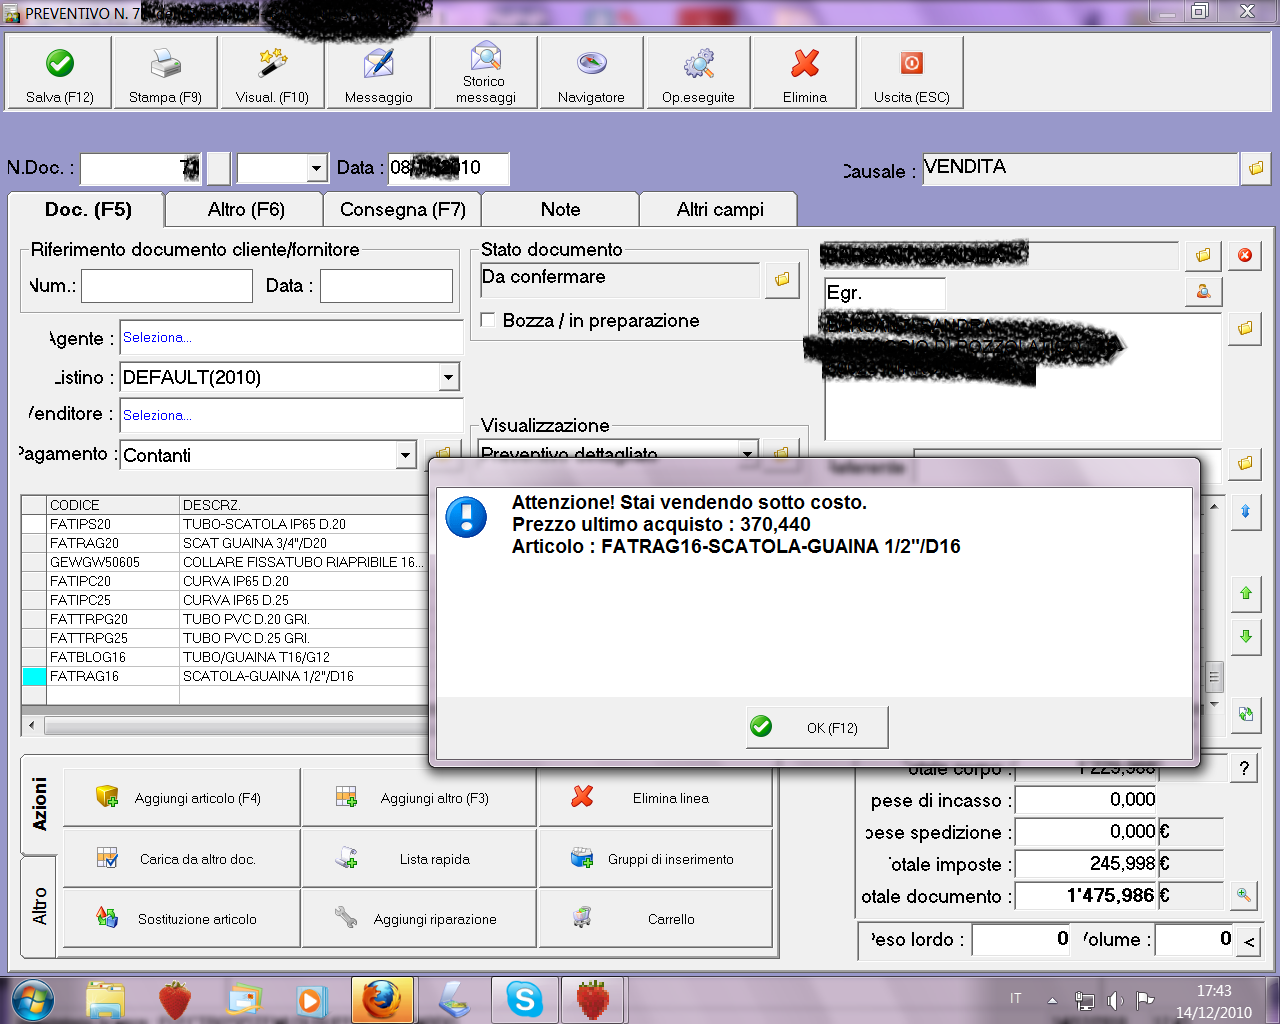Viewport: 1280px width, 1024px height.
Task: Click Sostituzione articolo button
Action: [x=181, y=919]
